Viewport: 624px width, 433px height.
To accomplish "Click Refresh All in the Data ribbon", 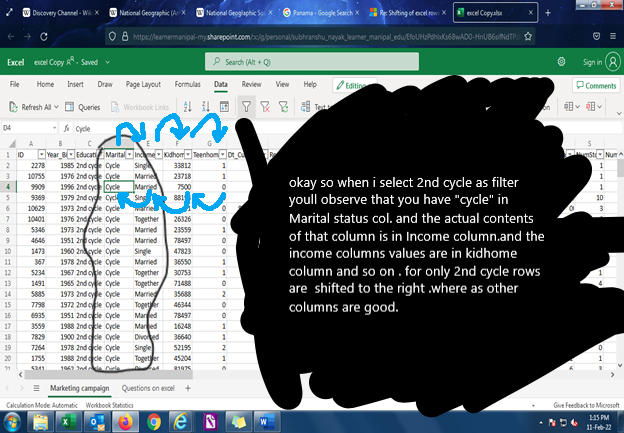I will 30,107.
